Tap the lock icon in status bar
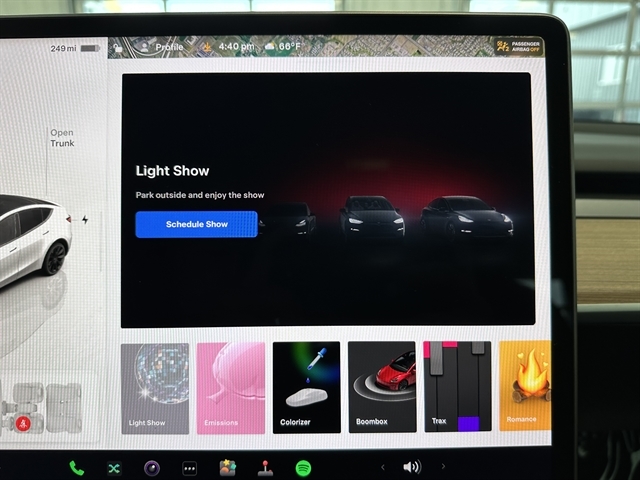Viewport: 640px width, 480px height. click(x=118, y=48)
